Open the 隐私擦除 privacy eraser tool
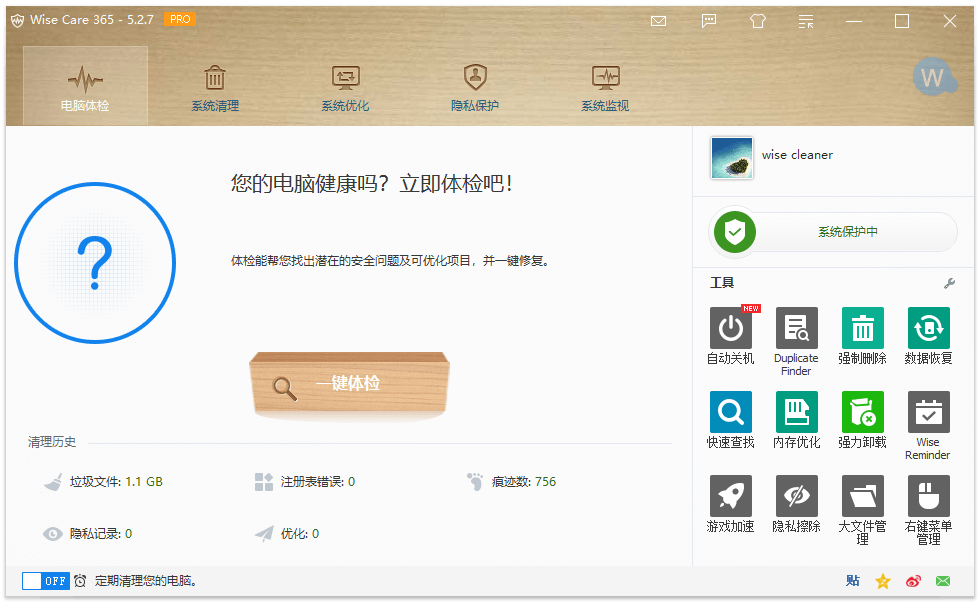980x602 pixels. pyautogui.click(x=796, y=496)
